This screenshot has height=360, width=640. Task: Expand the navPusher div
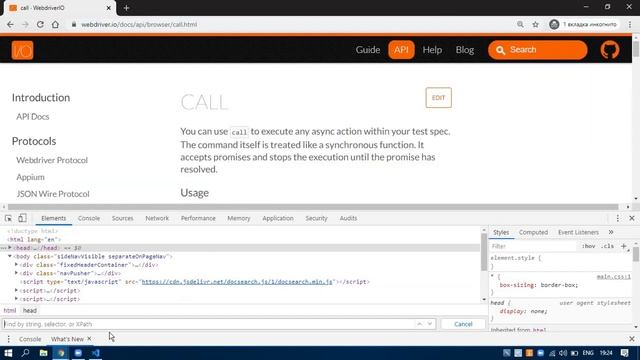(x=16, y=273)
